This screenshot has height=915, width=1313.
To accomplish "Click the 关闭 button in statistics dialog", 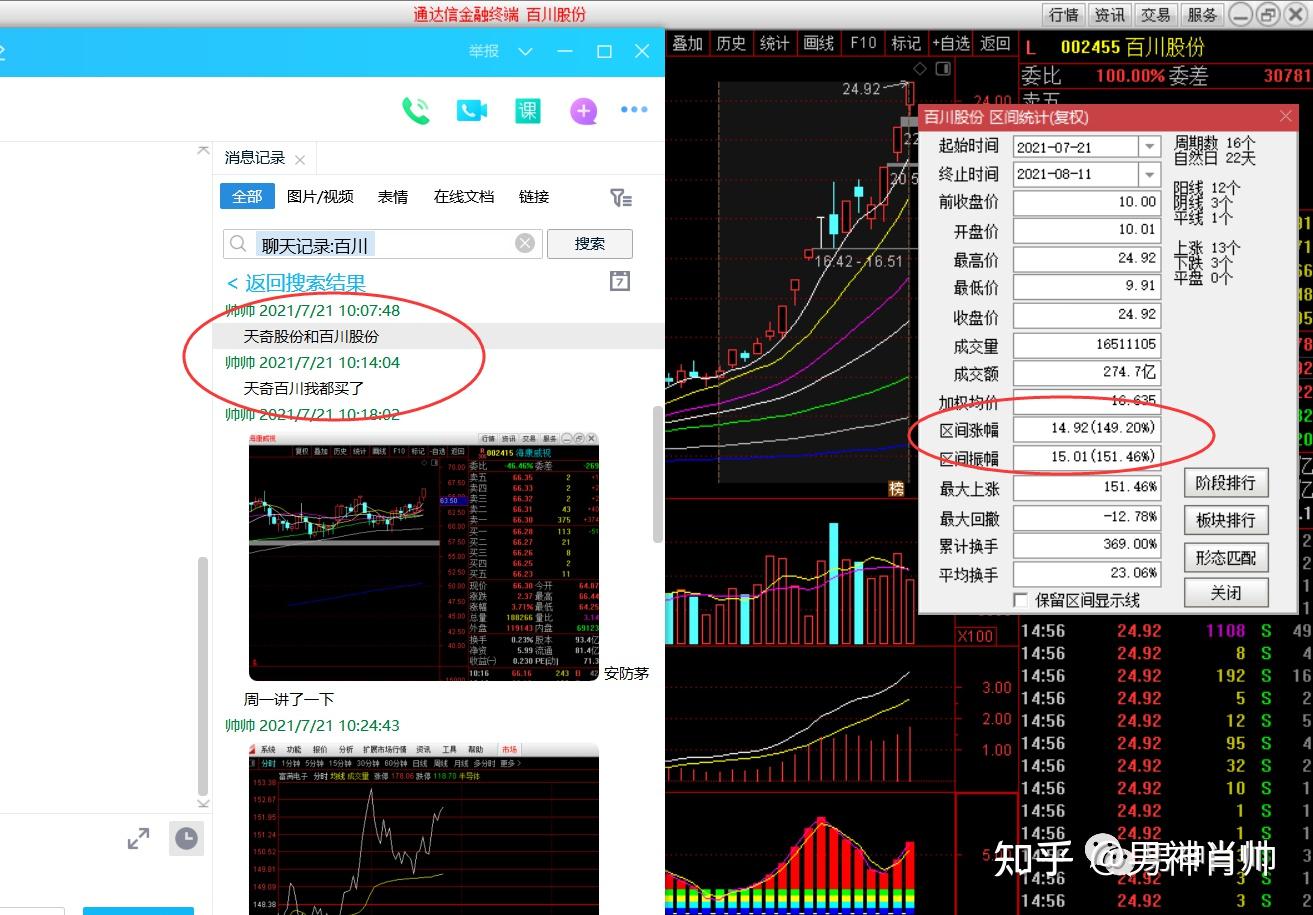I will 1226,592.
